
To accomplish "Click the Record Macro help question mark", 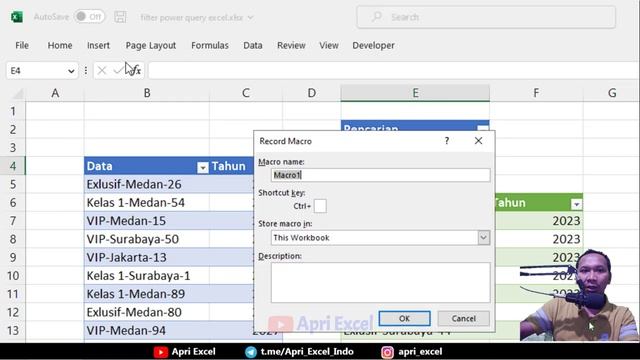I will point(447,141).
